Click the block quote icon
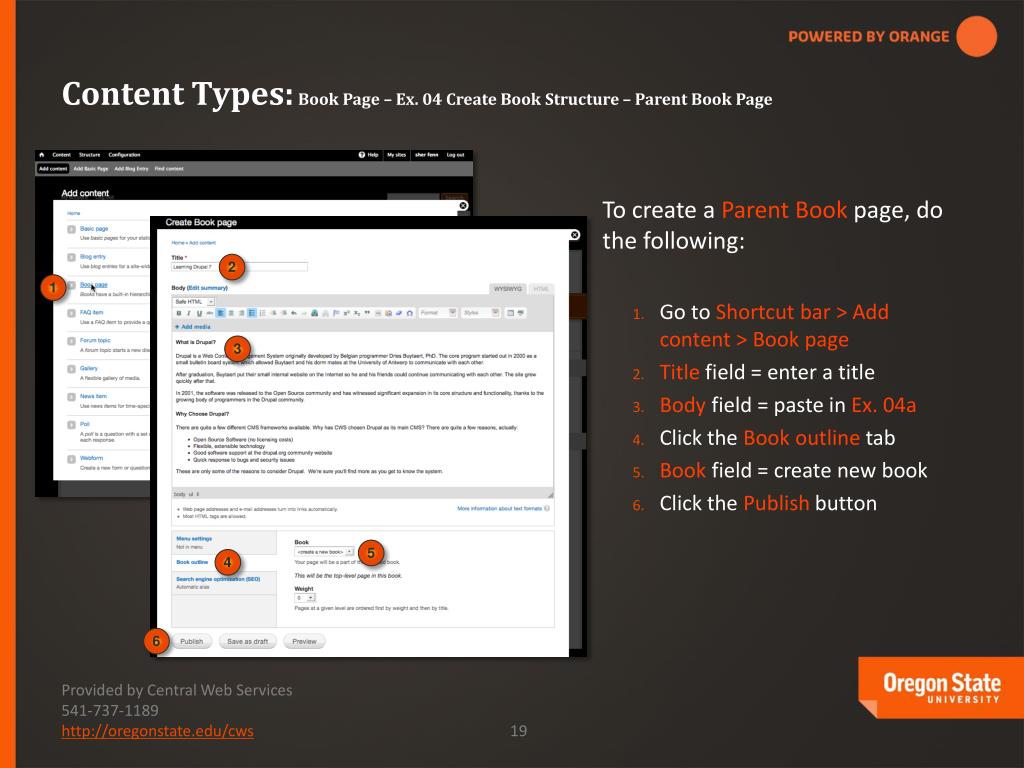1024x768 pixels. coord(367,313)
